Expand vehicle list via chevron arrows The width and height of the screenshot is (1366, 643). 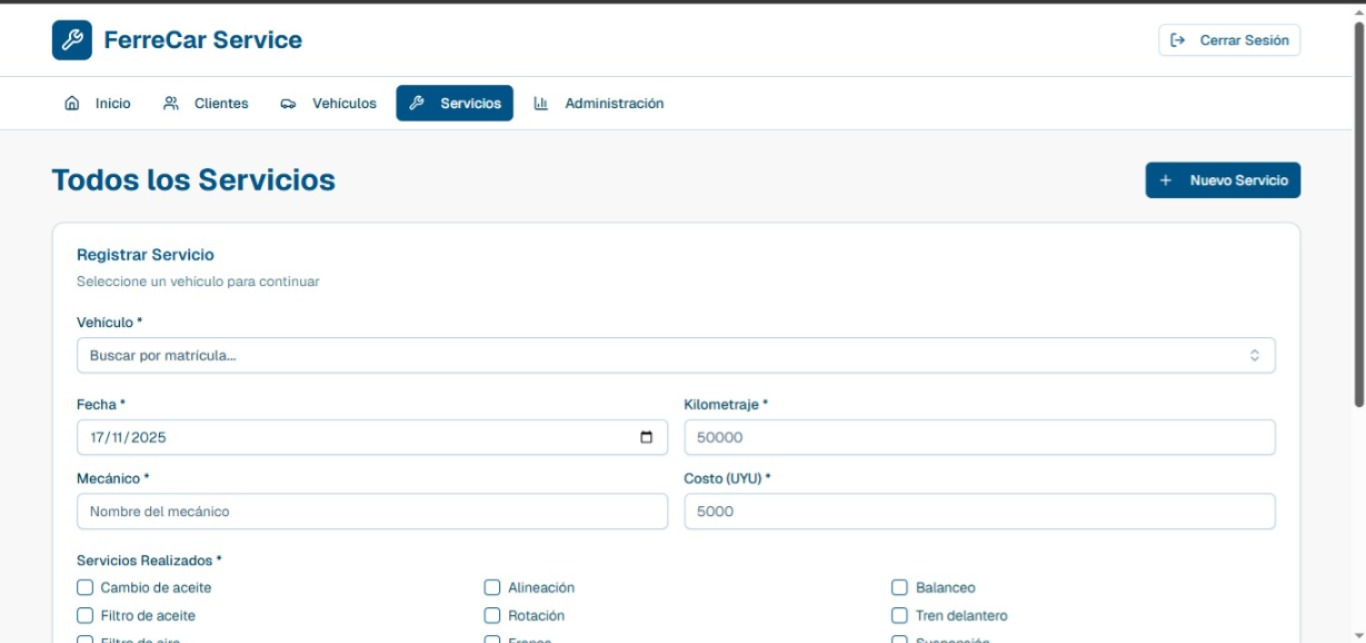(x=1254, y=355)
